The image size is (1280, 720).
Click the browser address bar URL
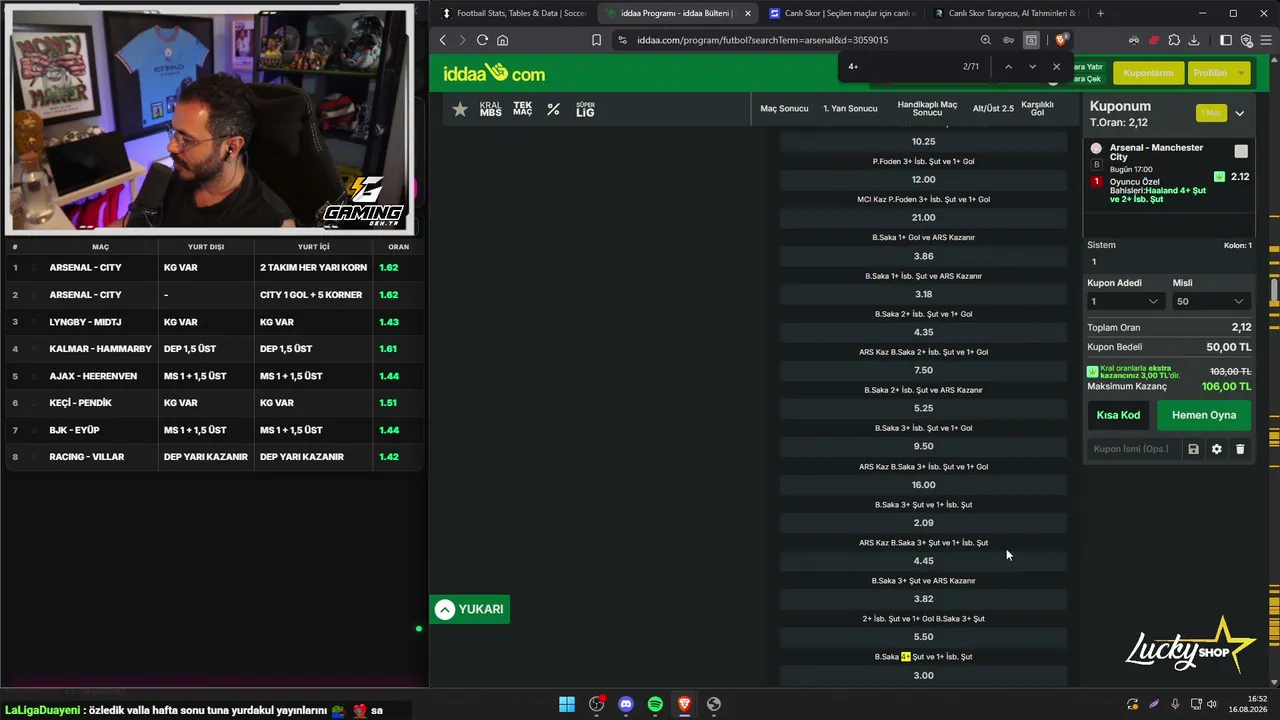pos(762,40)
